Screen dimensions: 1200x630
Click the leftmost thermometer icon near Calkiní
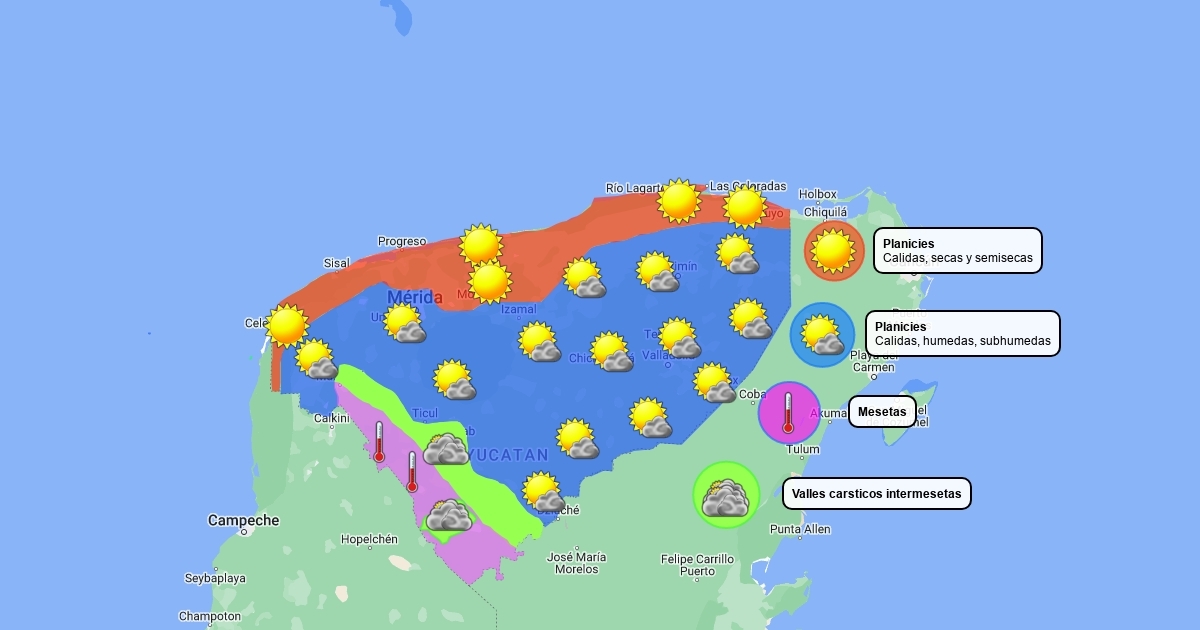[x=379, y=441]
